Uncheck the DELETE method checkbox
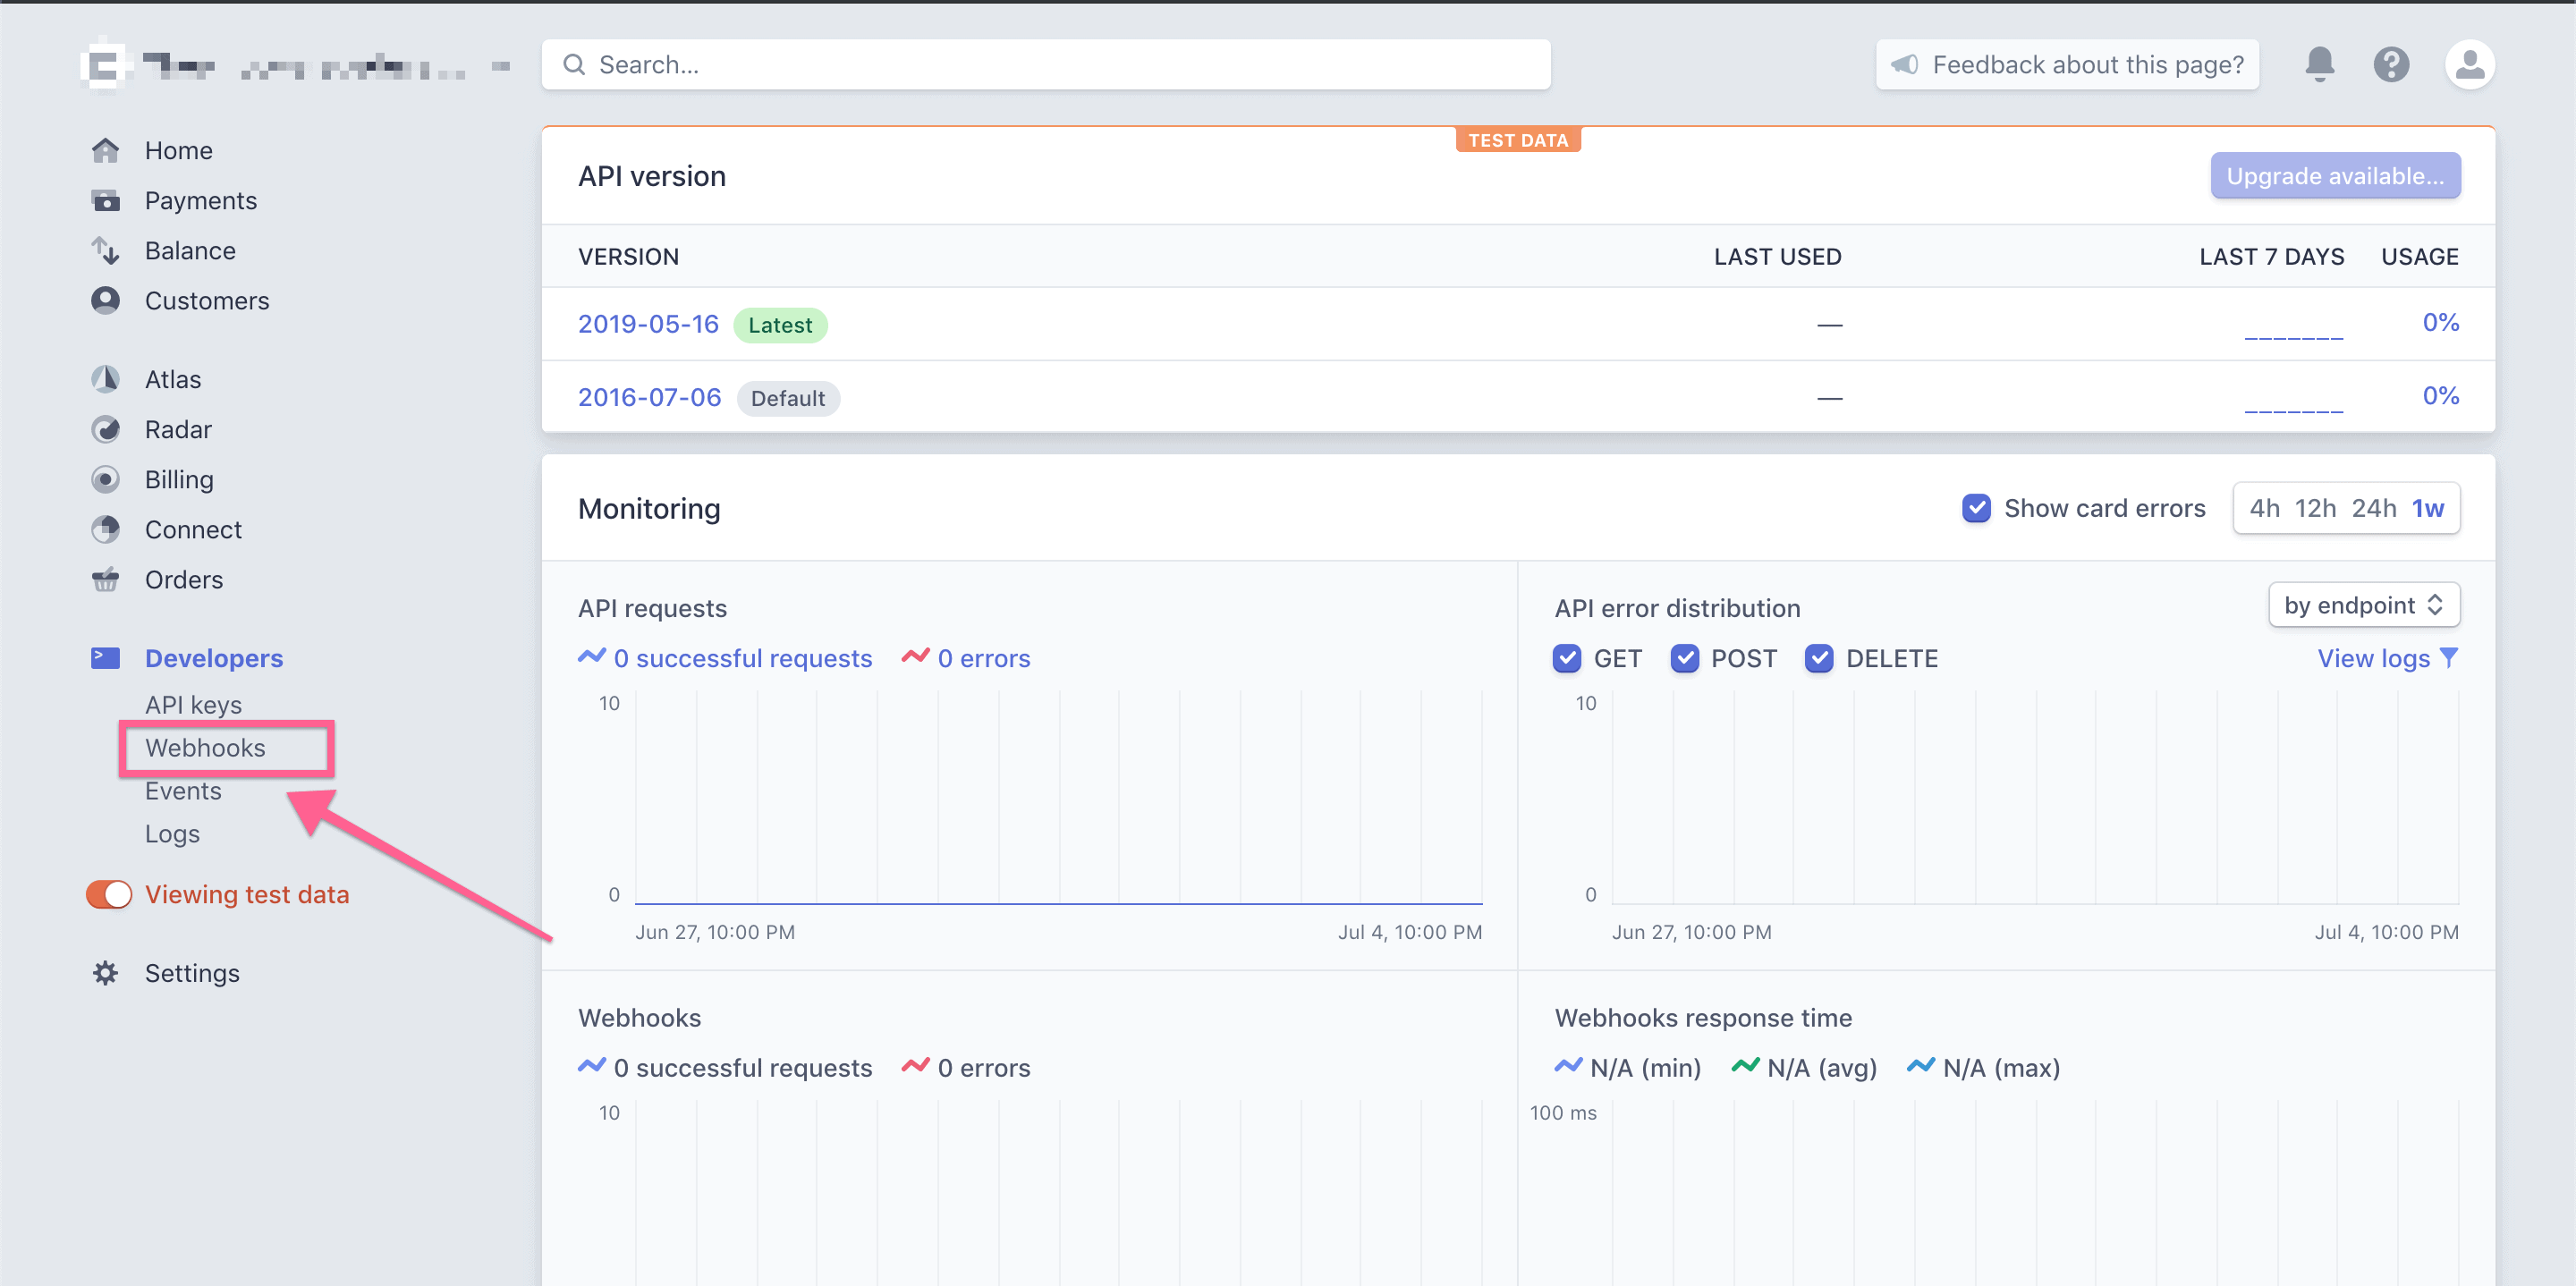The height and width of the screenshot is (1286, 2576). pos(1819,658)
